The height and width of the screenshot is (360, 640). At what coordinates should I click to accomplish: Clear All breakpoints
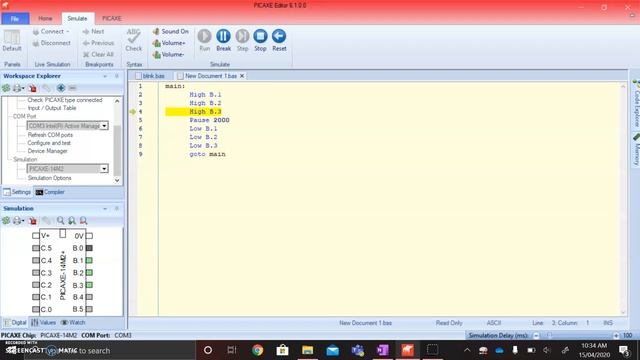pos(98,54)
